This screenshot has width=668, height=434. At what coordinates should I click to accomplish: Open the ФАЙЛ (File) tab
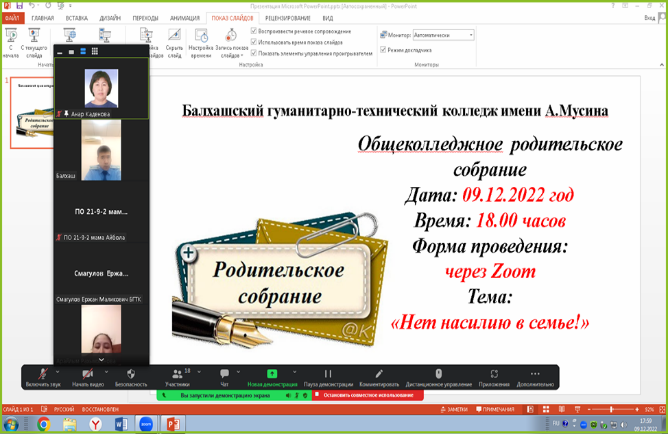(x=13, y=18)
